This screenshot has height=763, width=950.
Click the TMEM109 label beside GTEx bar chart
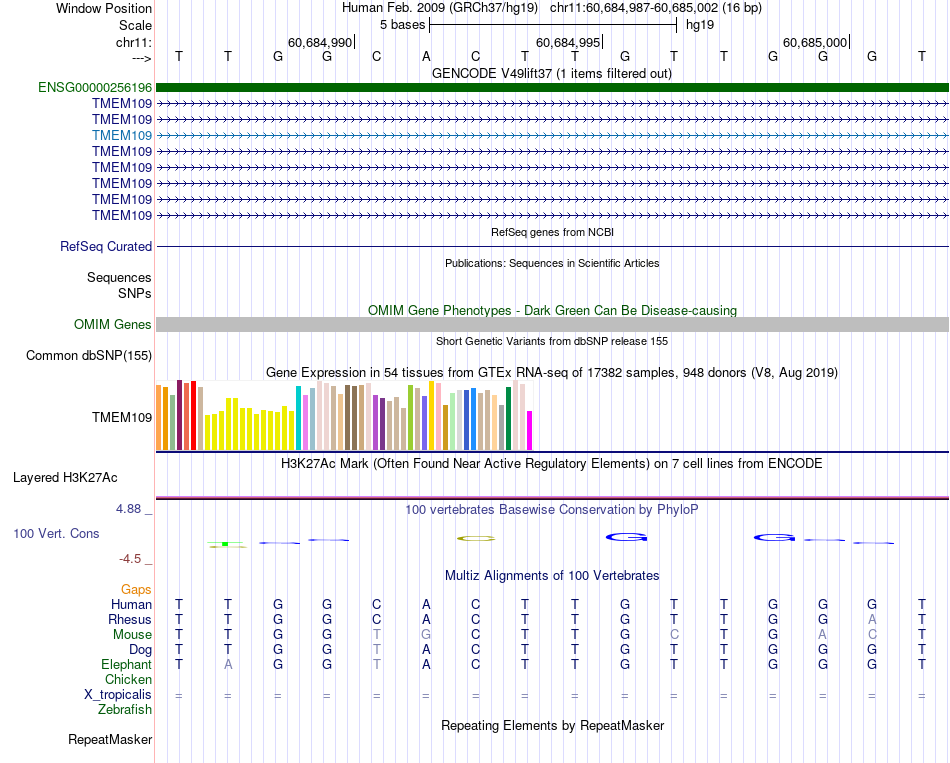(122, 418)
